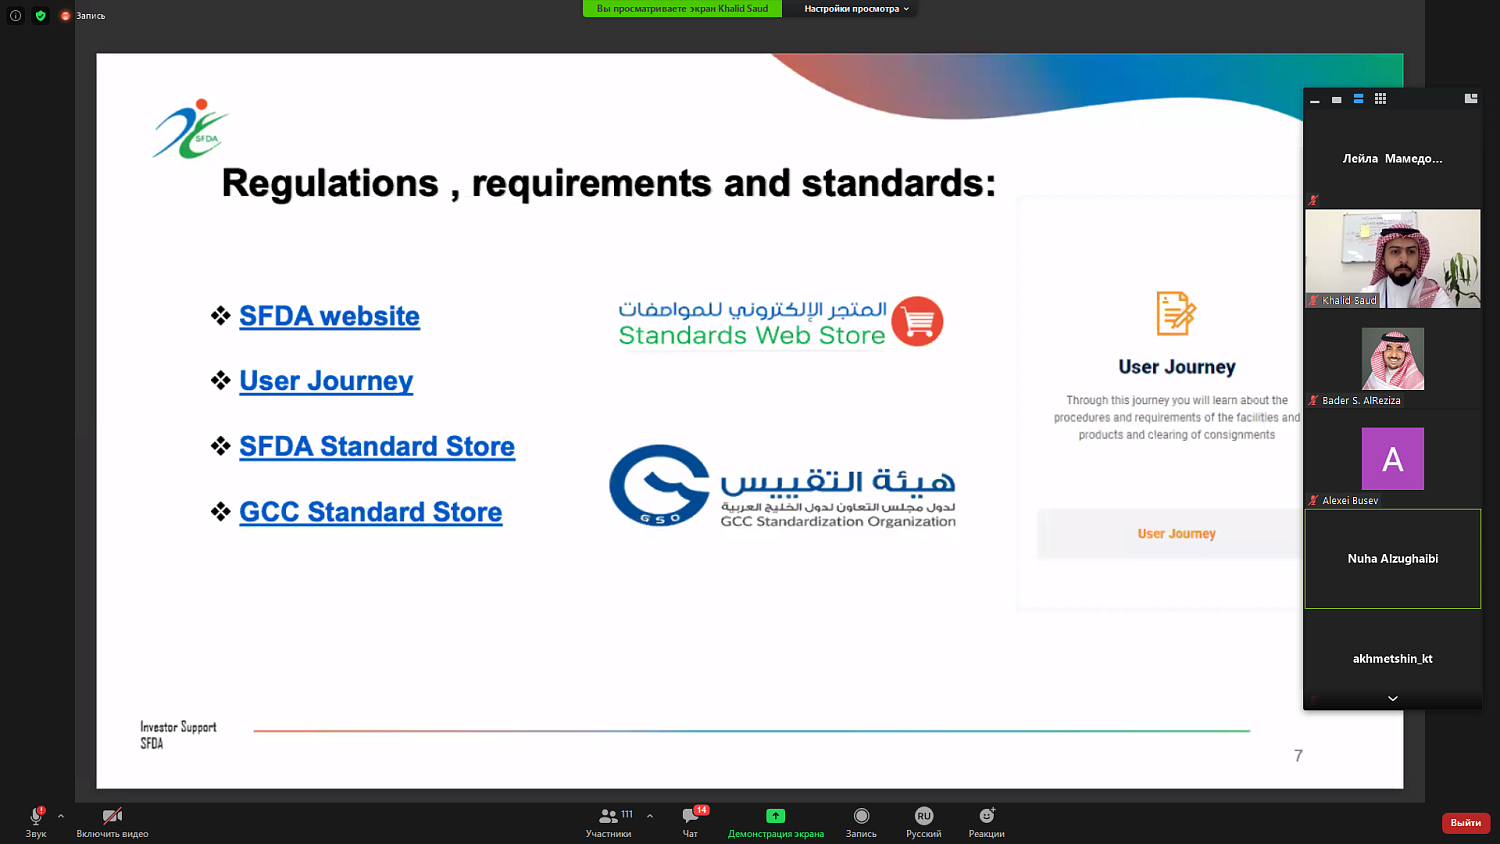Select akhmetshin_kt participant tile
The image size is (1500, 844).
pos(1393,658)
